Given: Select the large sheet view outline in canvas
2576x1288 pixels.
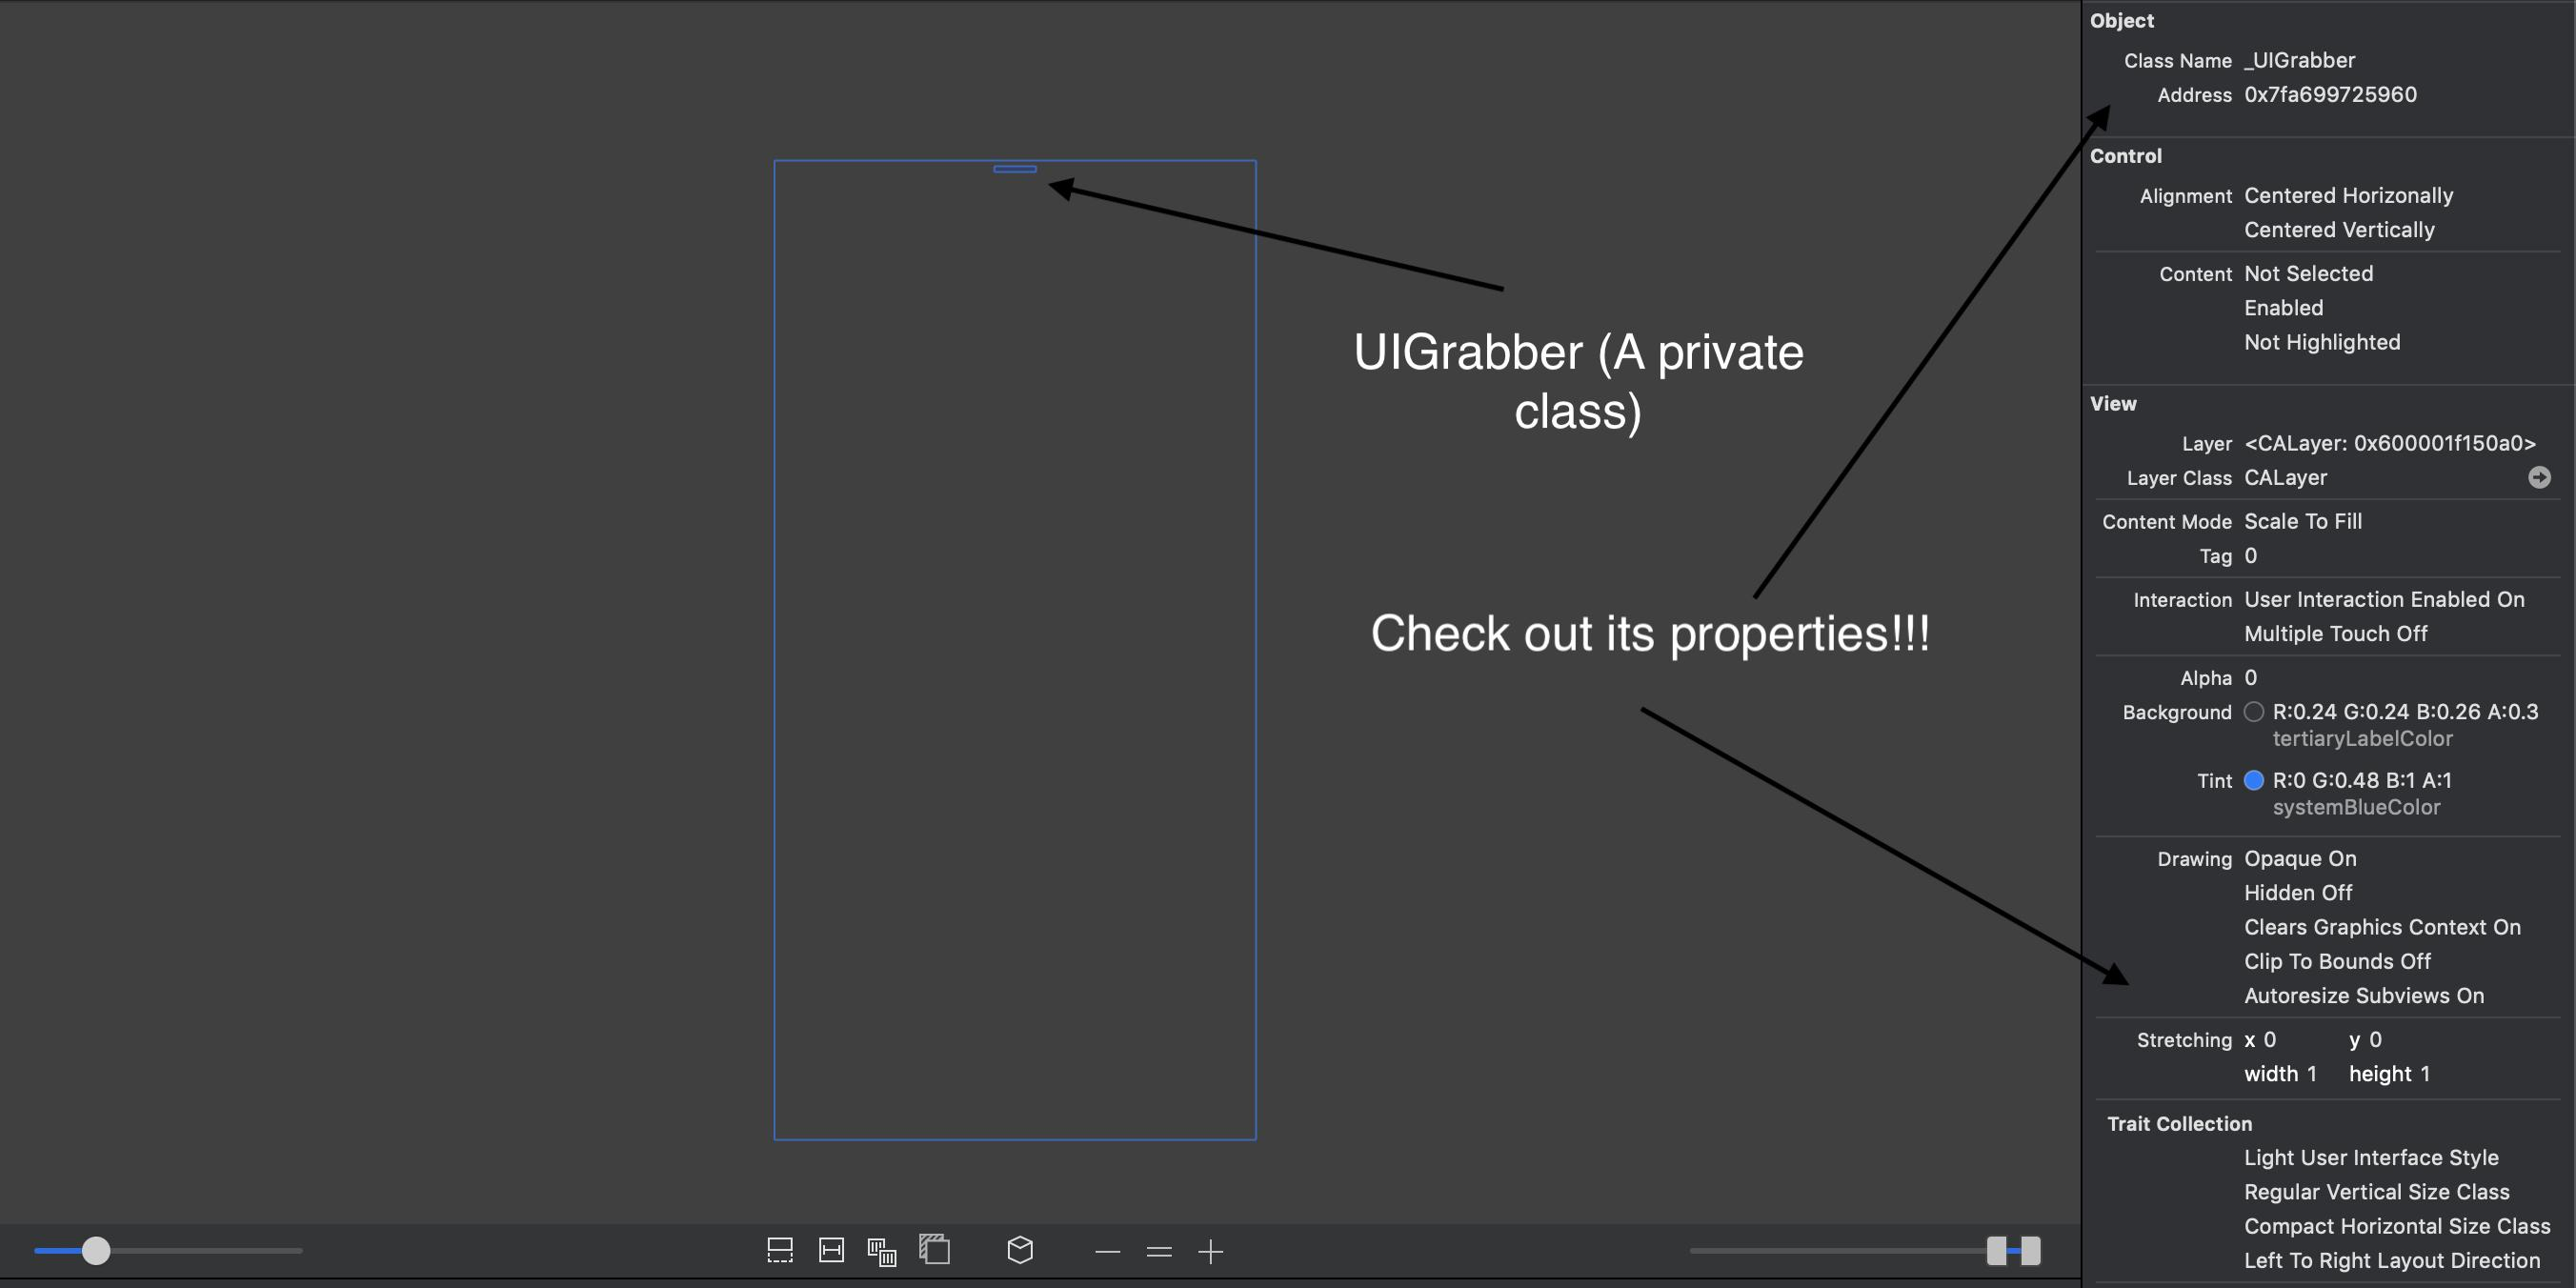Looking at the screenshot, I should click(x=1015, y=650).
